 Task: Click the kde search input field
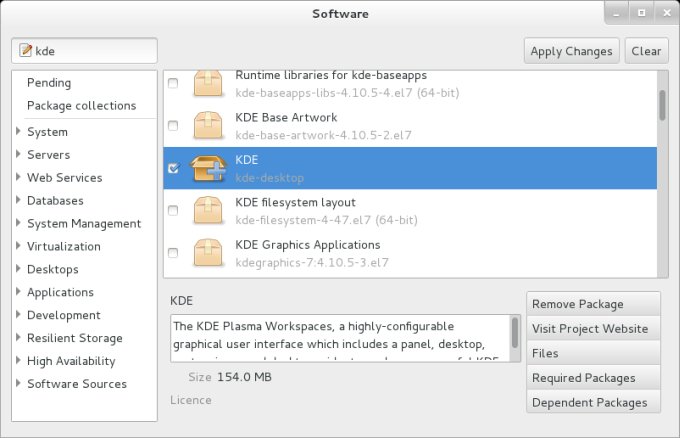click(x=85, y=51)
